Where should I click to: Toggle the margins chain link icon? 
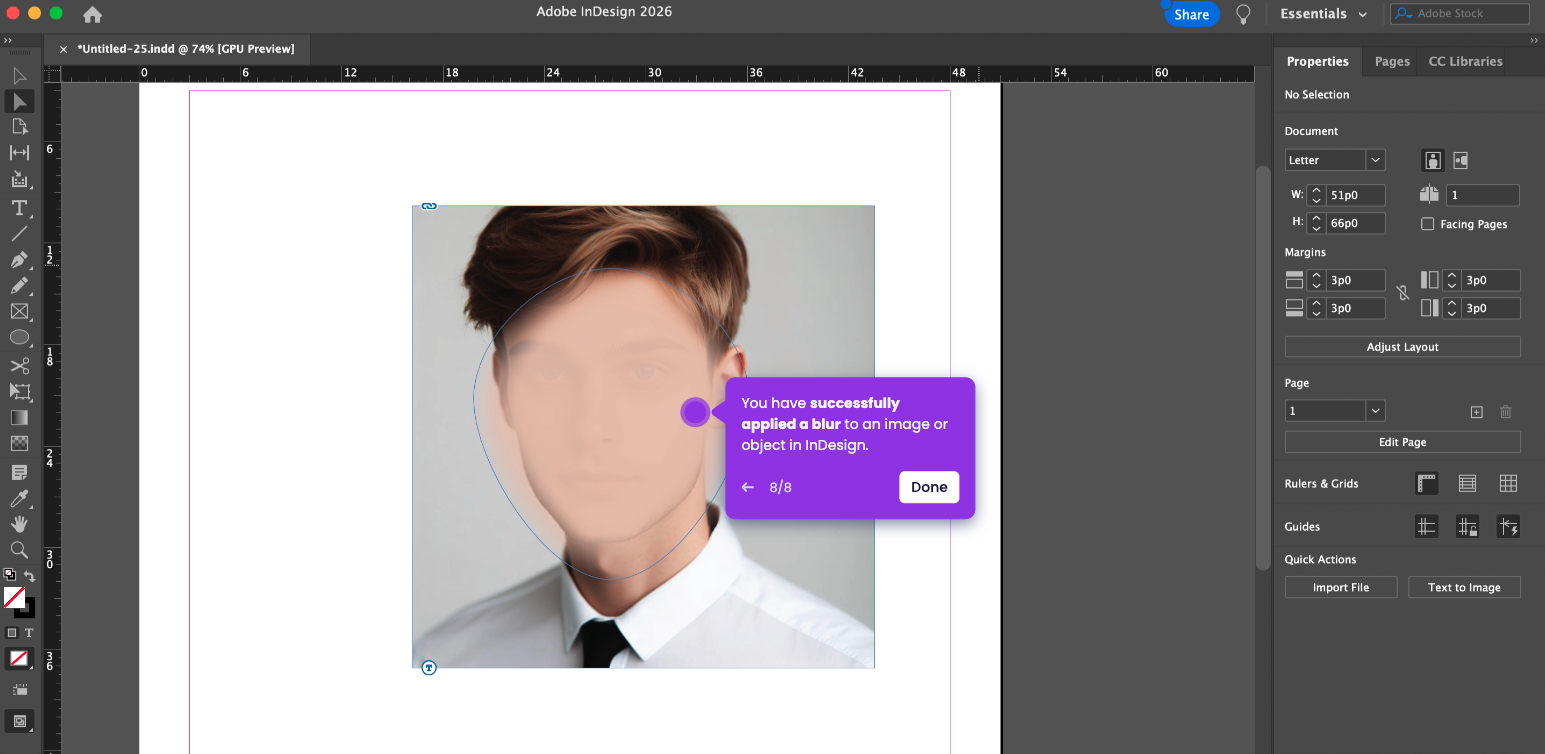(1402, 294)
